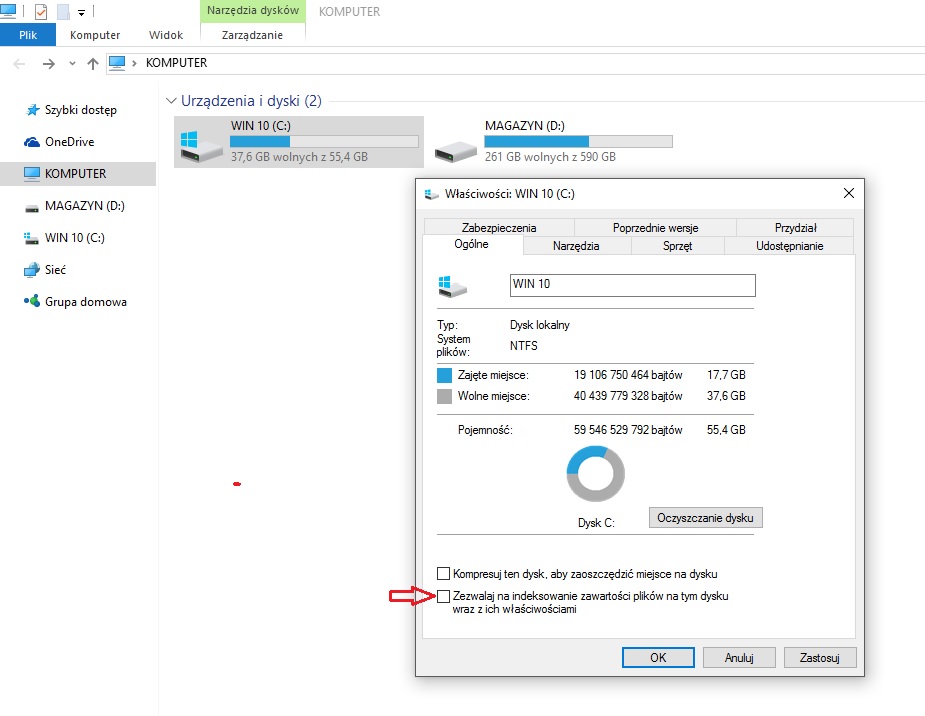Enable Kompresuj ten dysk checkbox
This screenshot has height=716, width=925.
tap(444, 573)
